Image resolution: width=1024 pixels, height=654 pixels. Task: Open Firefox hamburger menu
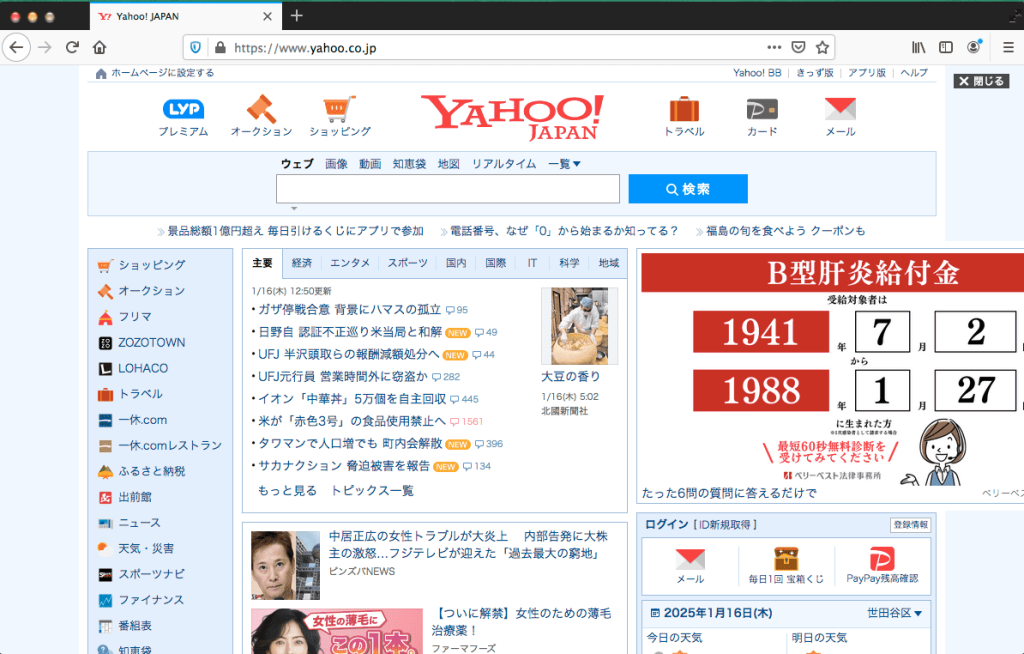click(x=1008, y=47)
